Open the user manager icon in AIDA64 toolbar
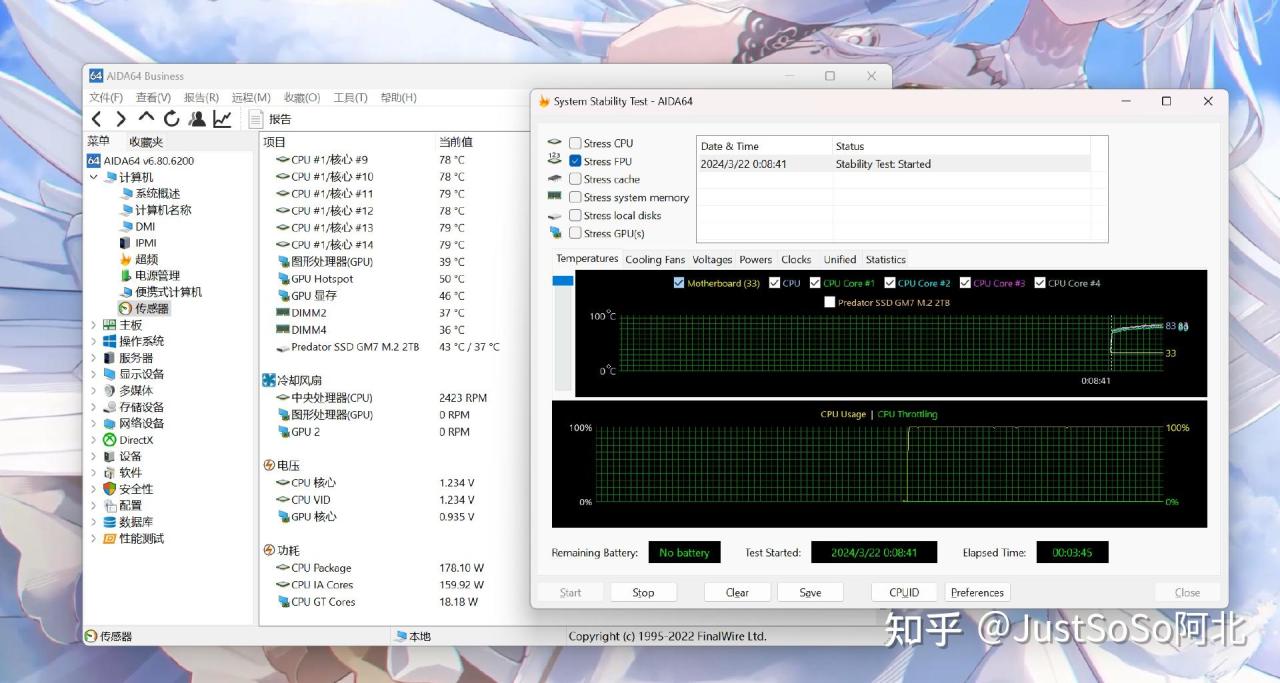The width and height of the screenshot is (1280, 683). (197, 119)
